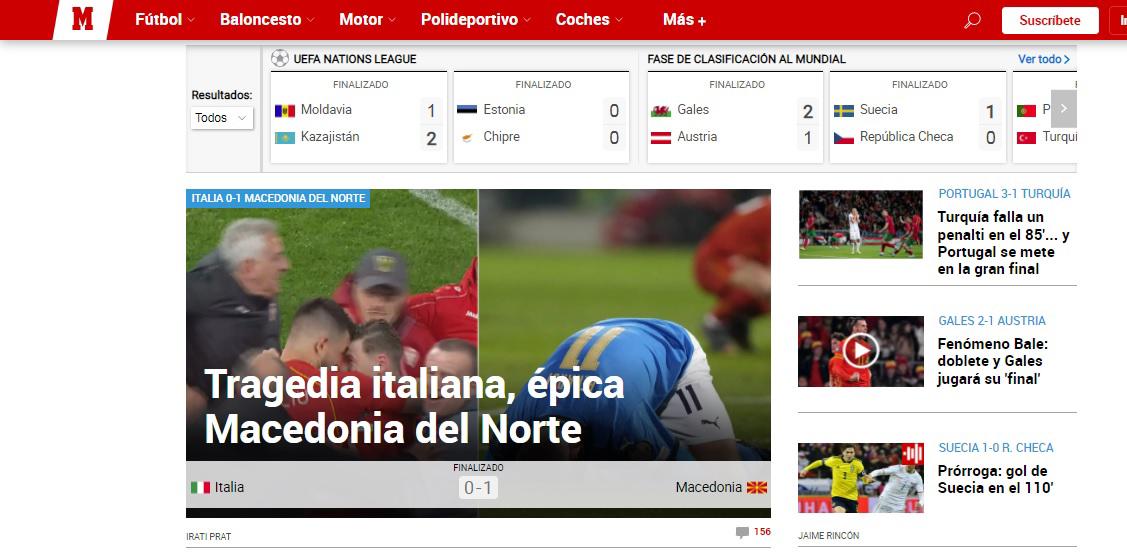
Task: Click the Resultados label
Action: point(222,95)
